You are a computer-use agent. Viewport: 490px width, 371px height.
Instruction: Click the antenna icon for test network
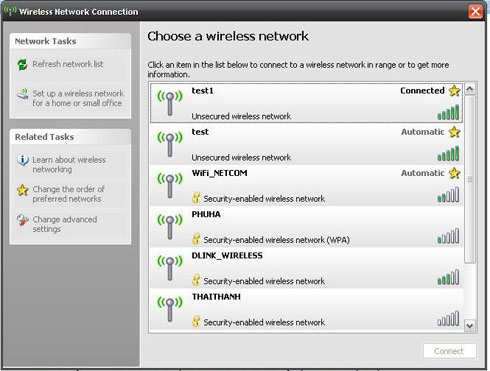click(170, 144)
